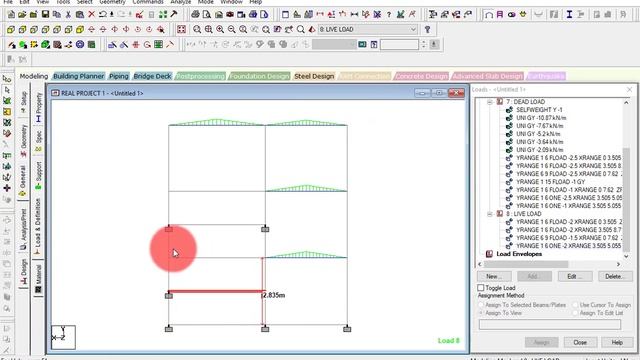Click the Print Preview icon
Viewport: 640px width, 360px height.
click(207, 15)
